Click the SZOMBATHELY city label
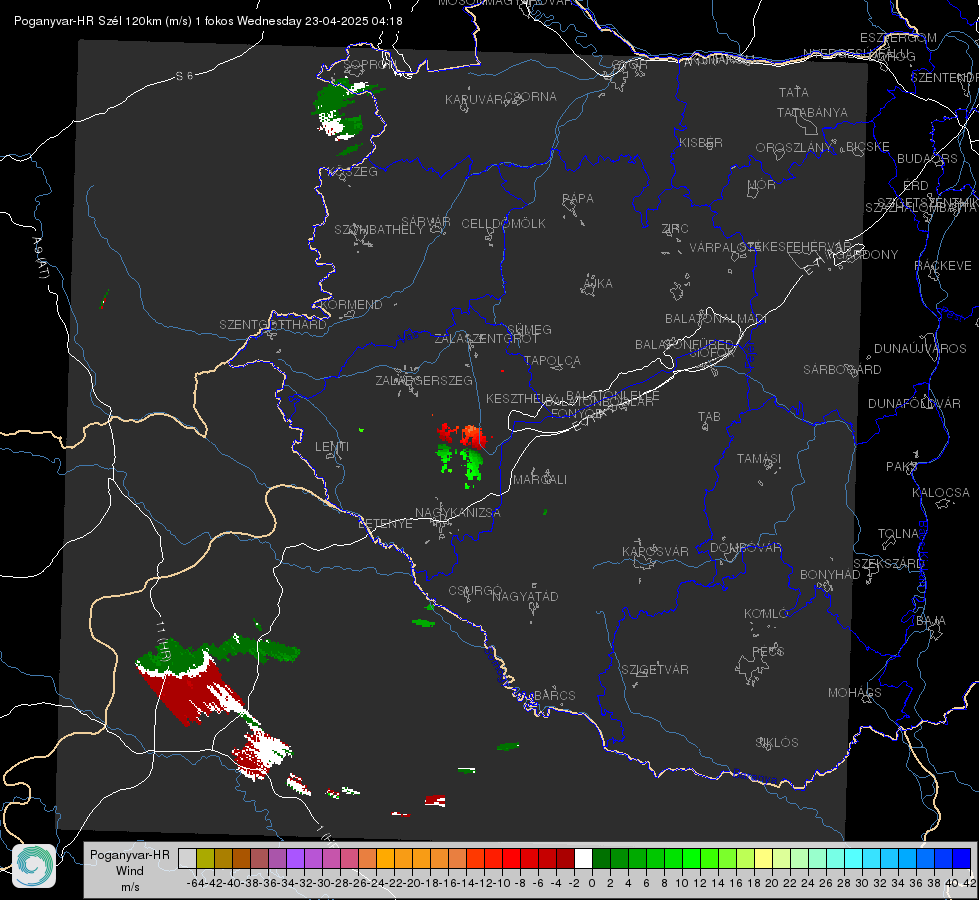The height and width of the screenshot is (900, 979). [x=379, y=230]
